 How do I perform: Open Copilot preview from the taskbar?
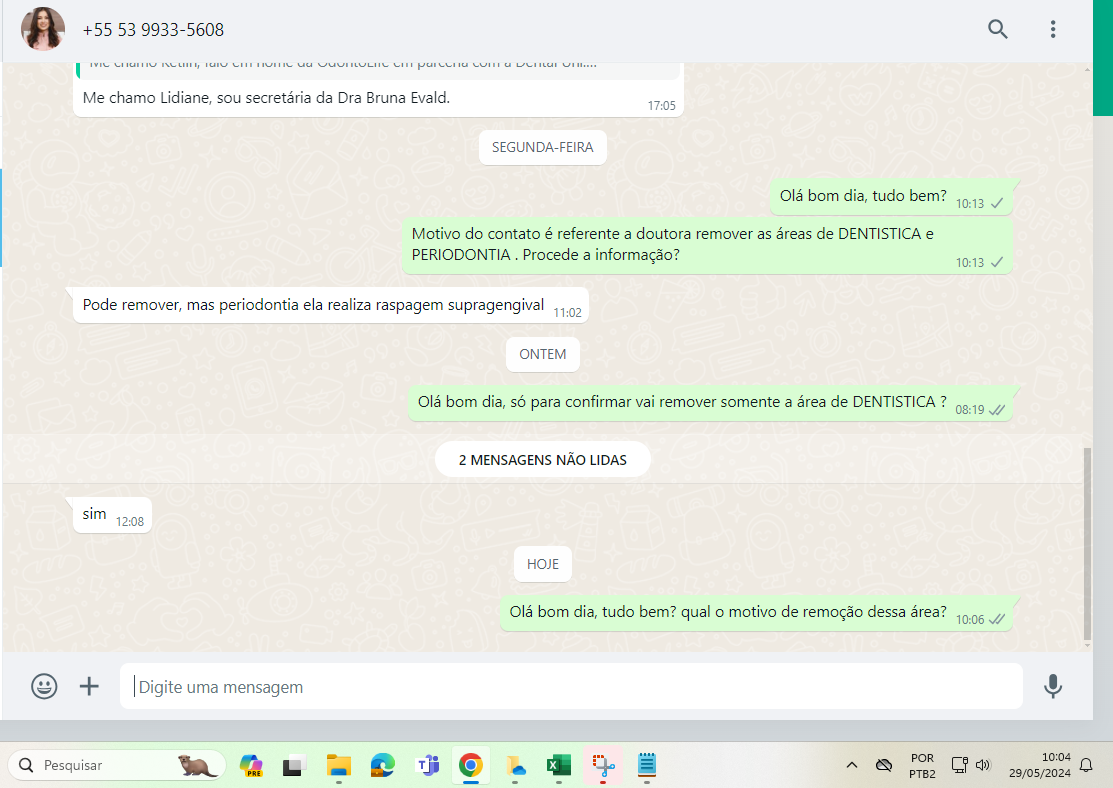click(x=251, y=765)
